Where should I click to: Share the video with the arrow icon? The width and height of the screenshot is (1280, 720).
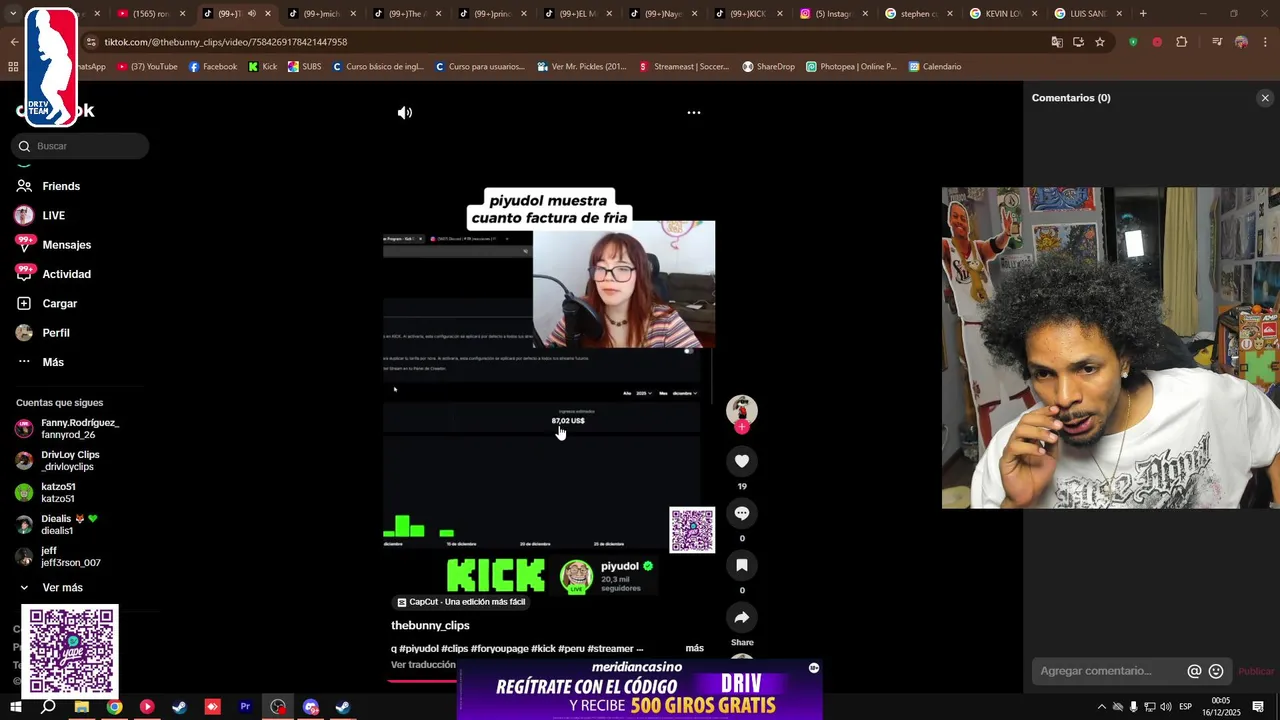tap(742, 617)
